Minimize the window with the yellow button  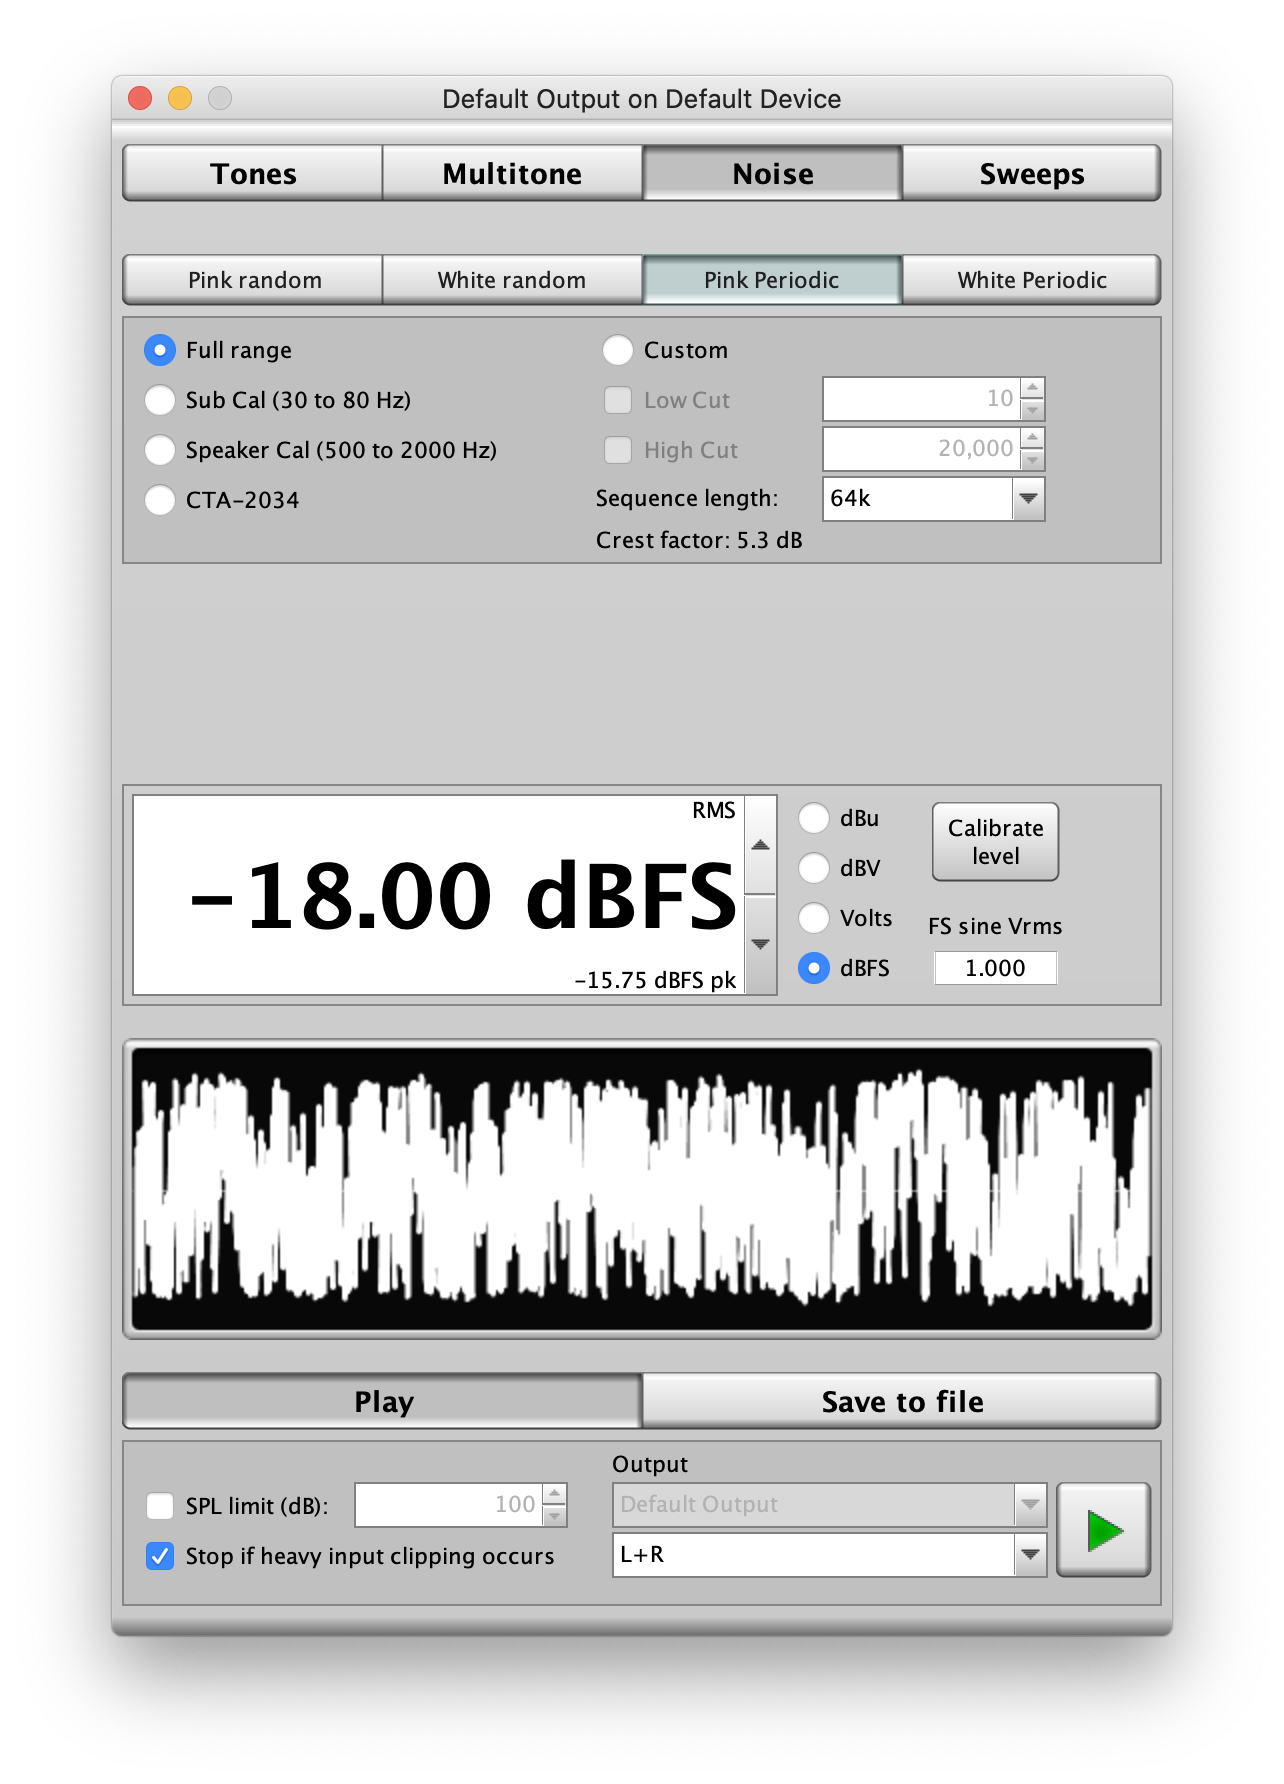180,98
